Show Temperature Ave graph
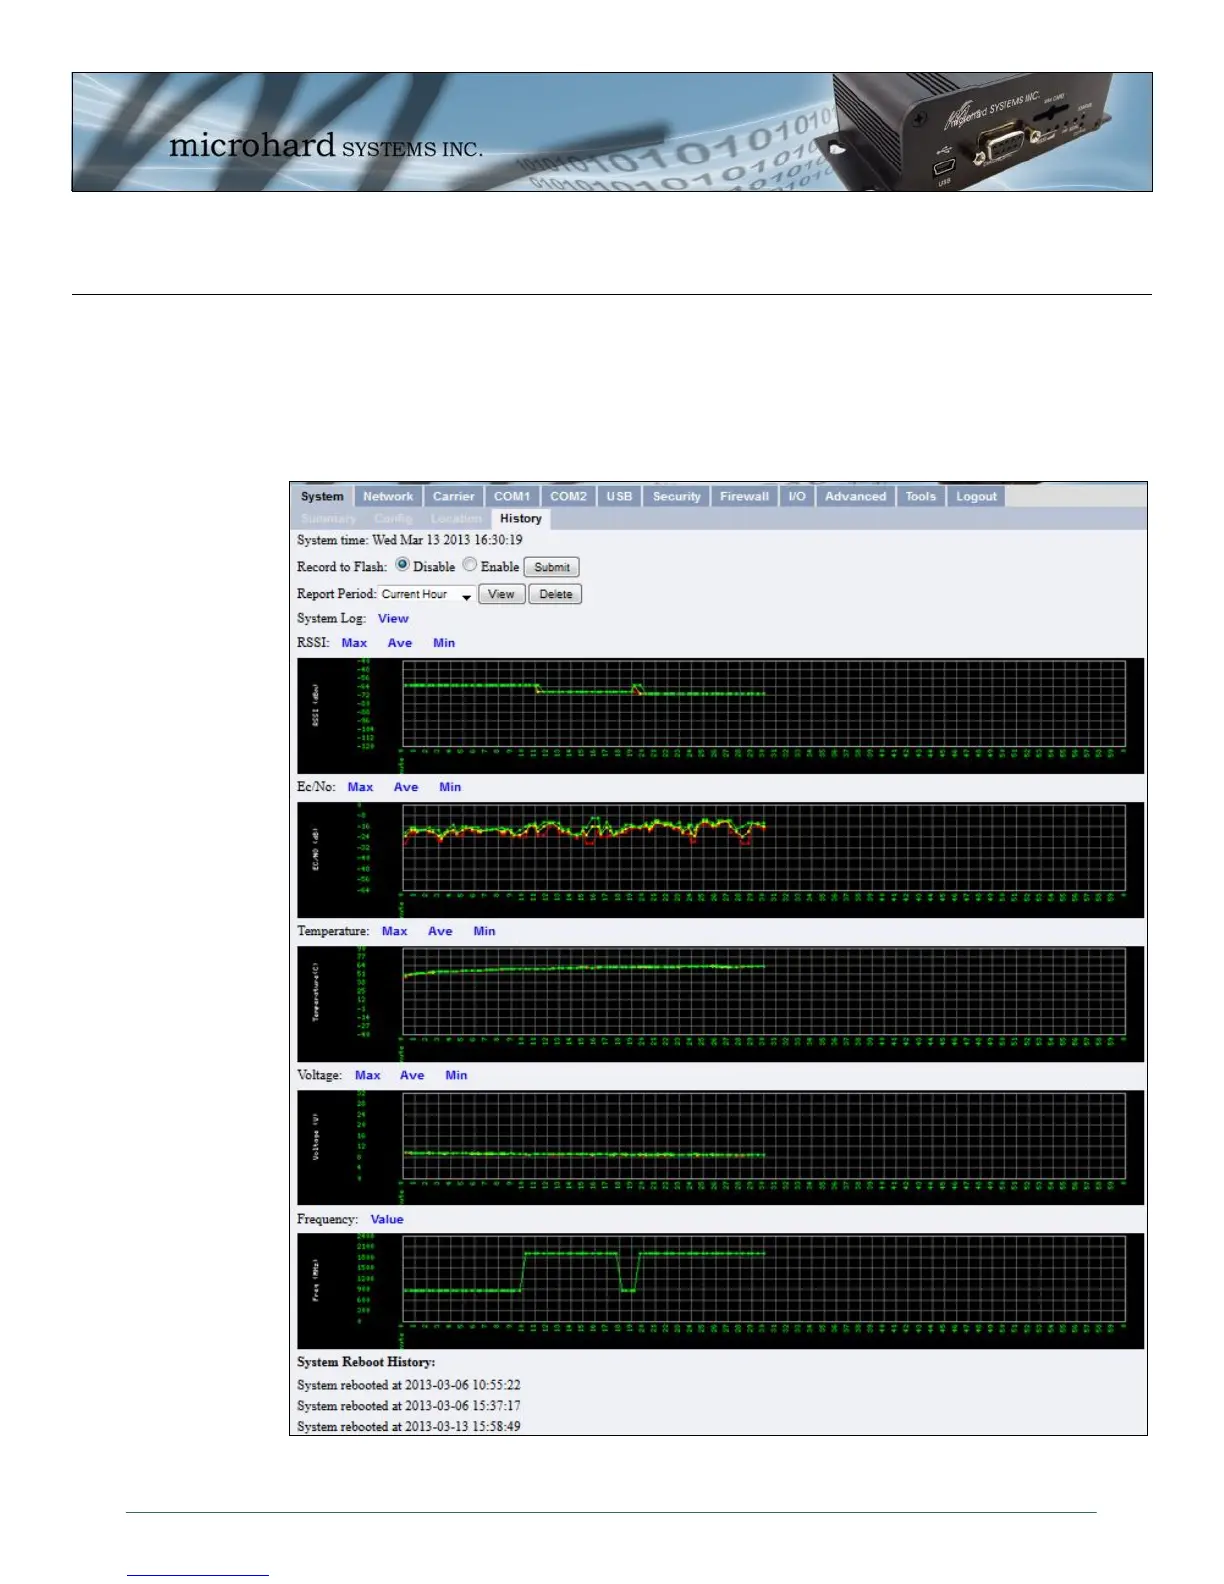This screenshot has width=1224, height=1584. point(440,931)
